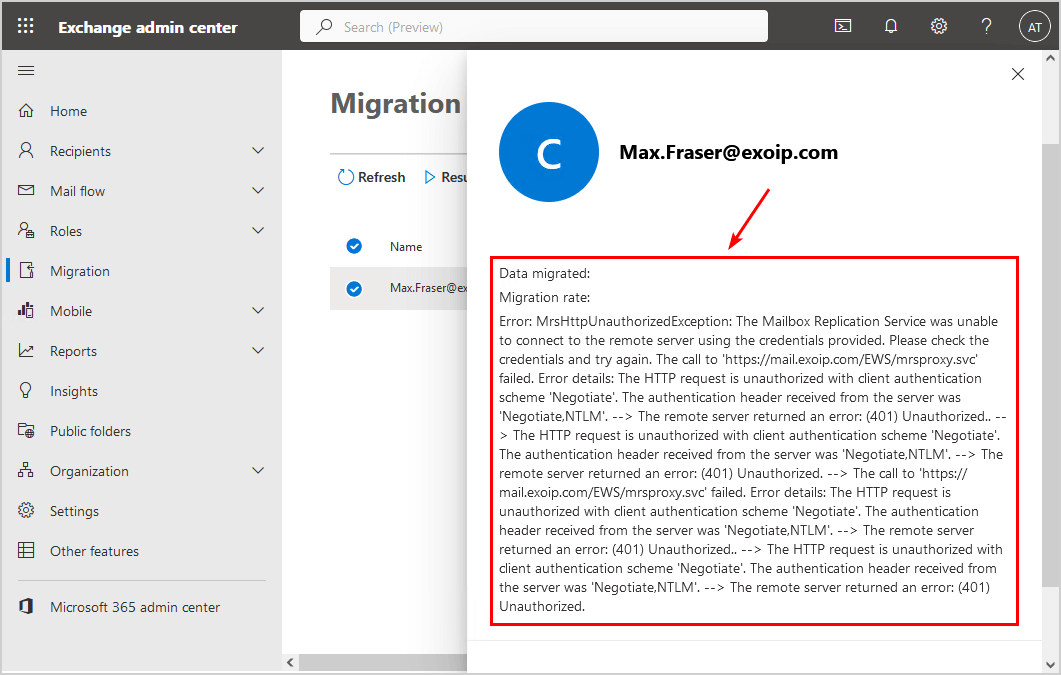Click the vertical scrollbar up arrow
Screen dimensions: 1061x675
pyautogui.click(x=1050, y=59)
